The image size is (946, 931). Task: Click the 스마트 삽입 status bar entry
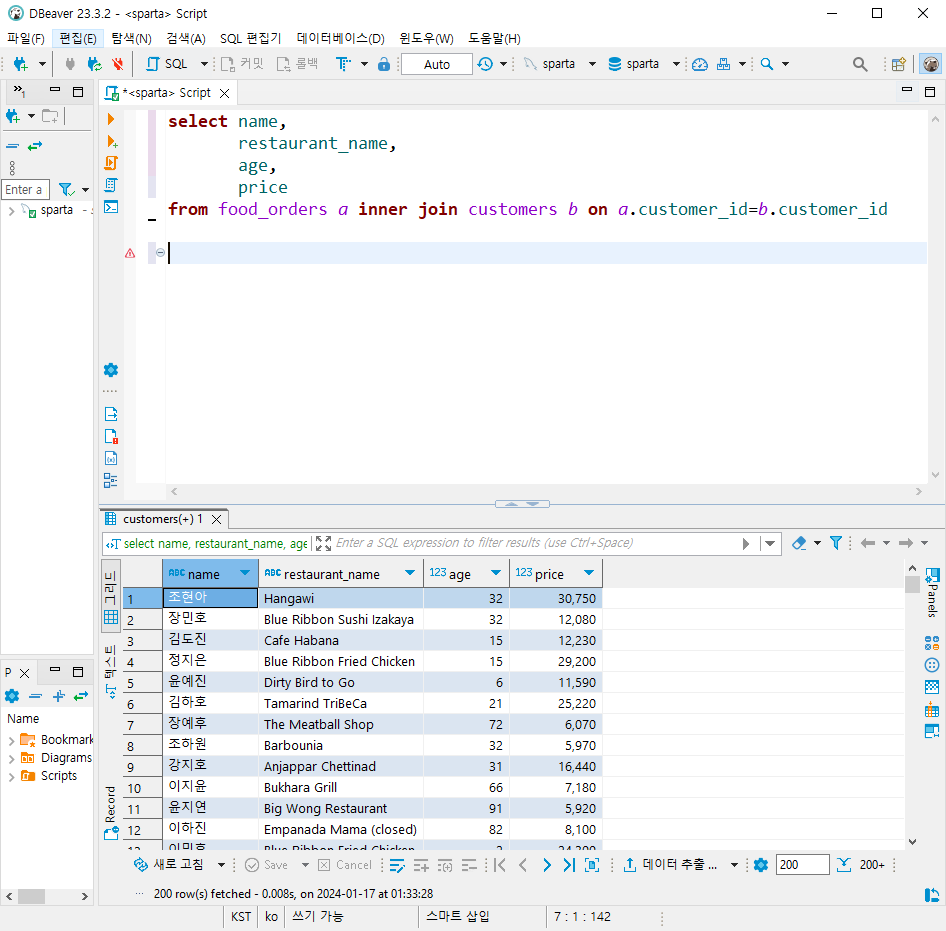click(x=457, y=917)
